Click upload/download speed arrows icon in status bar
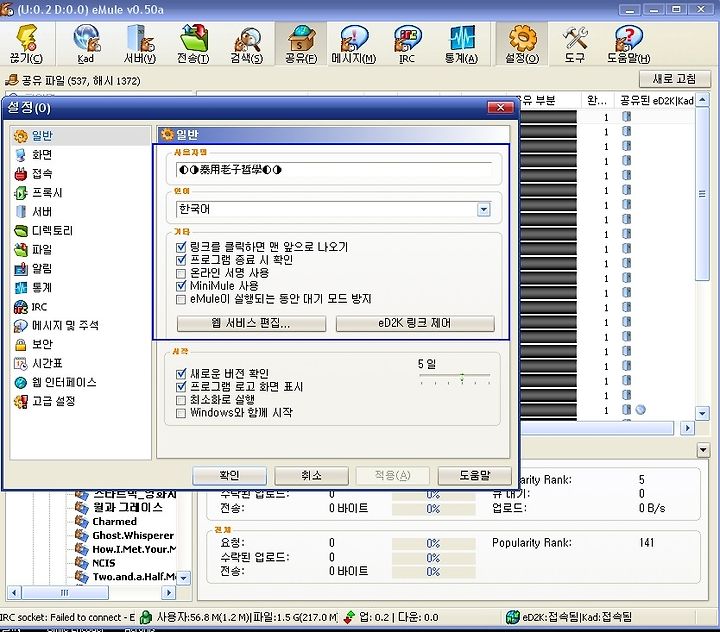This screenshot has height=632, width=720. pos(349,617)
